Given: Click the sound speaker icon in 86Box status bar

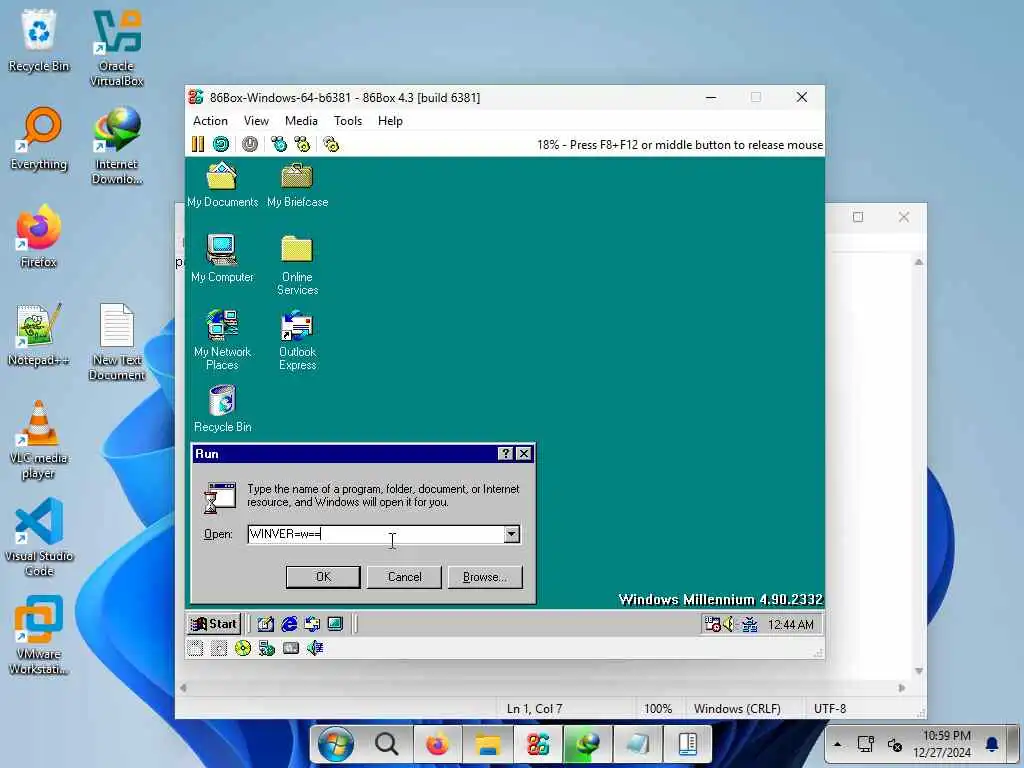Looking at the screenshot, I should pos(315,648).
